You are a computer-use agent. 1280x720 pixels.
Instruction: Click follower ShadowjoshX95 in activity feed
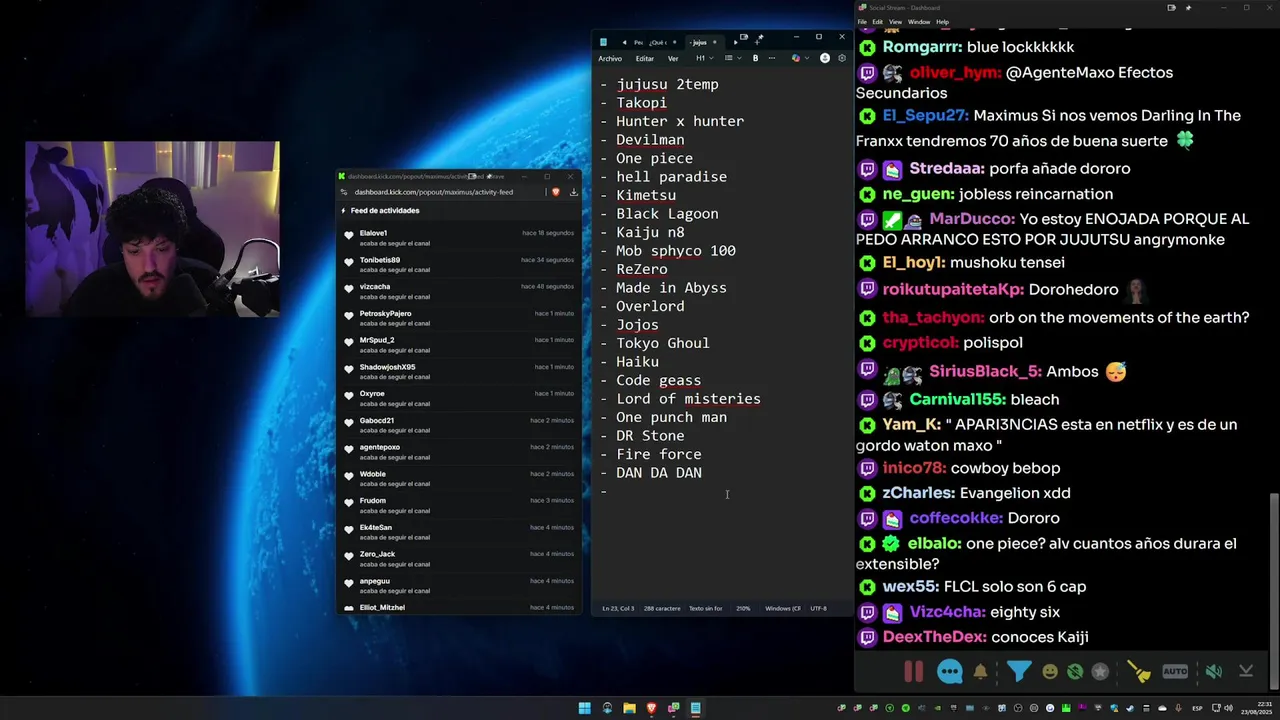(x=387, y=367)
